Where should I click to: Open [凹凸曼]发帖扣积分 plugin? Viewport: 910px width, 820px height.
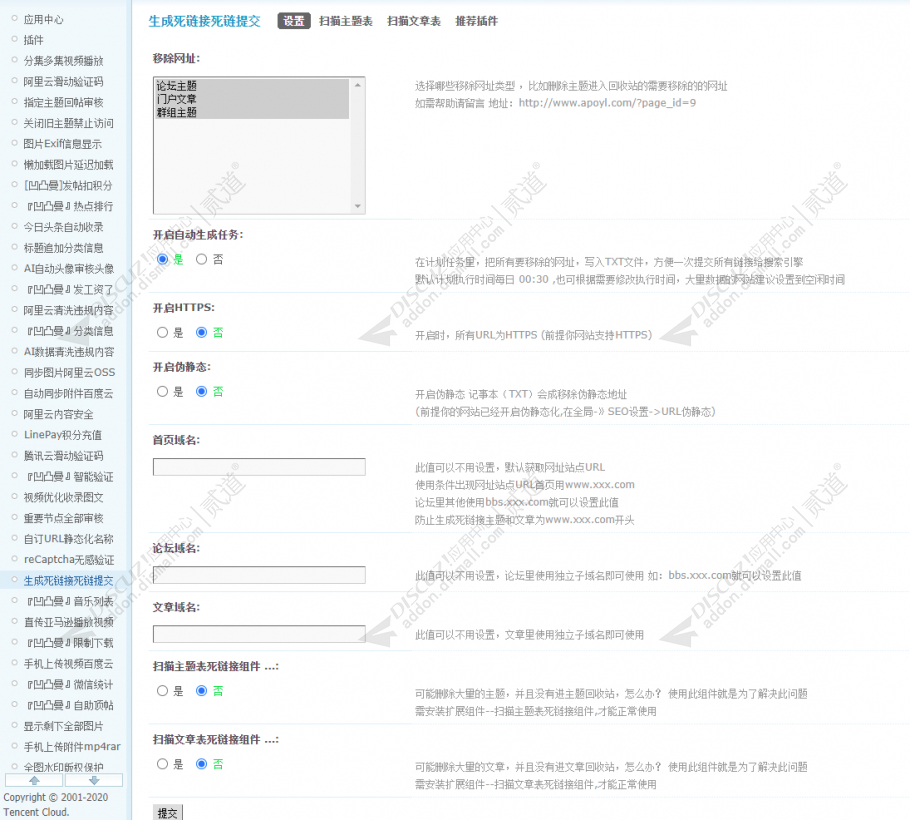click(x=68, y=186)
